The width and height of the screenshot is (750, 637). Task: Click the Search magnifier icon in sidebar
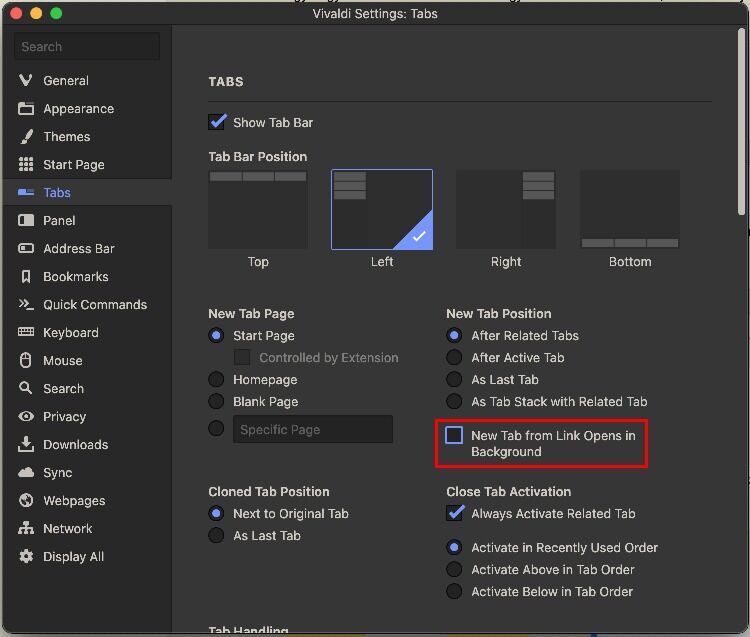[25, 388]
